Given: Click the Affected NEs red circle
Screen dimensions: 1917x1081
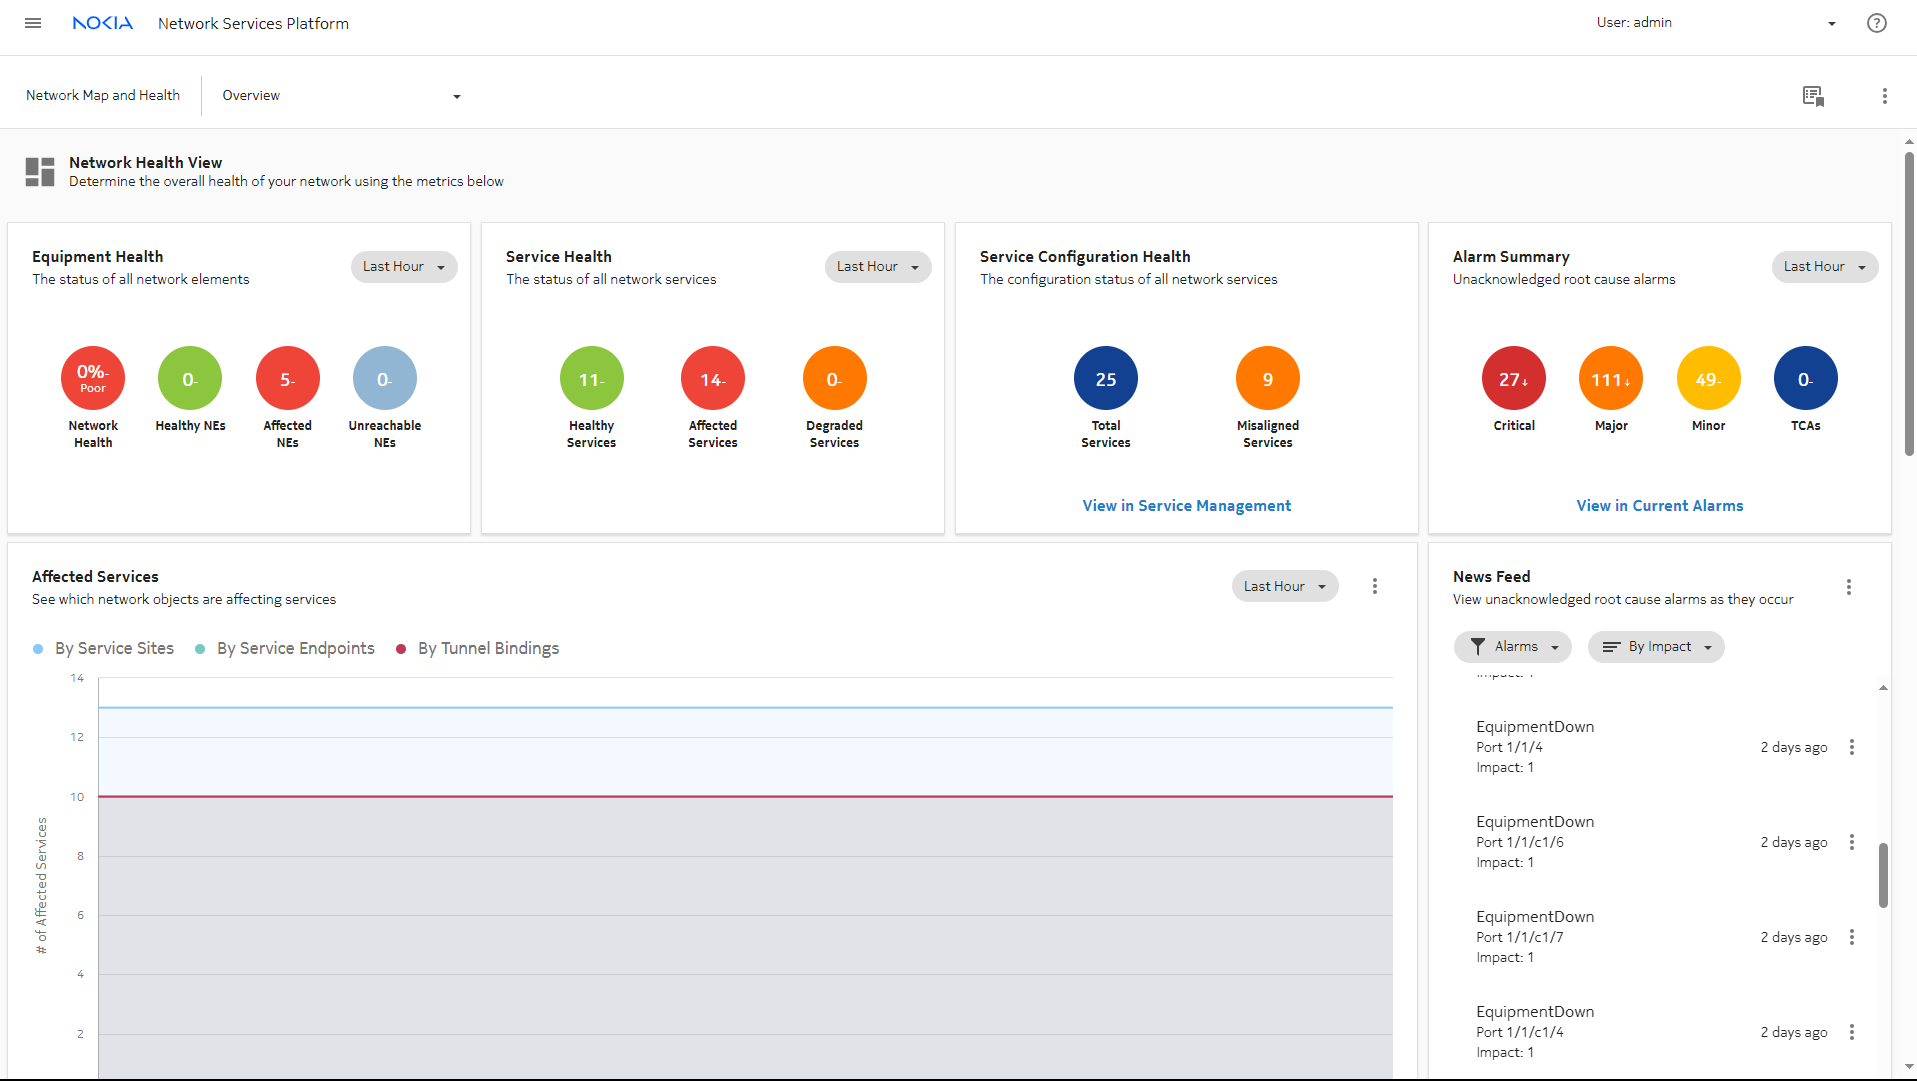Looking at the screenshot, I should (x=288, y=378).
